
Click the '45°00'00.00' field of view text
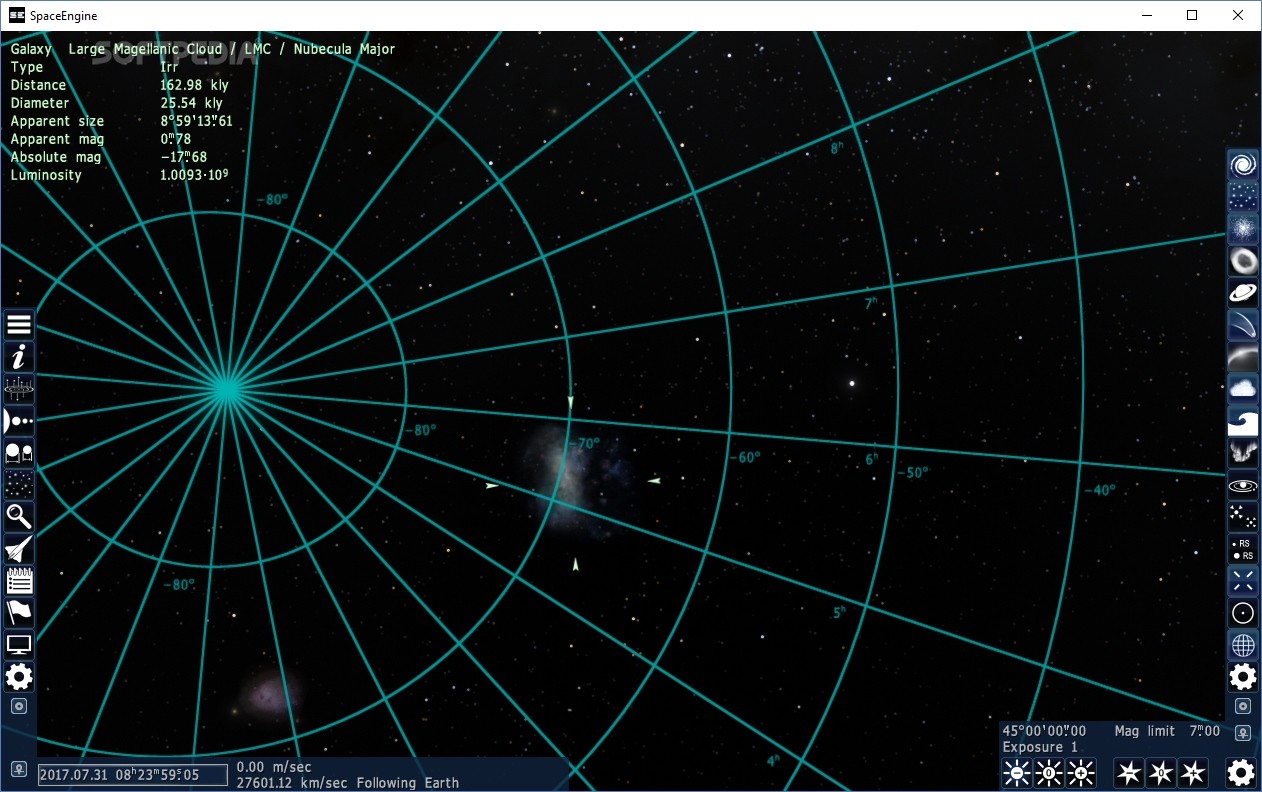click(x=1044, y=731)
